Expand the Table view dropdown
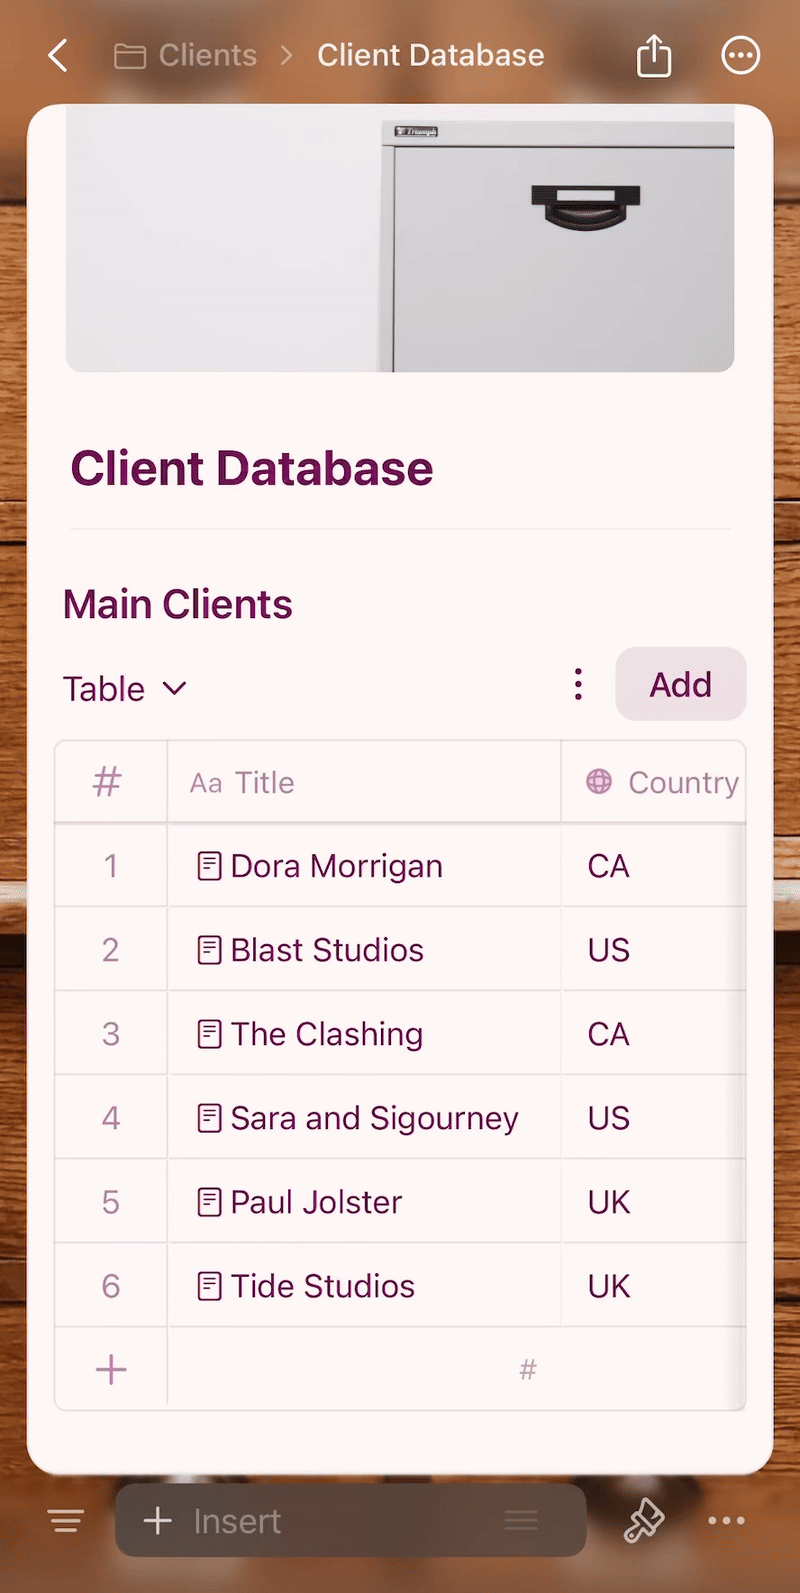This screenshot has height=1593, width=800. click(x=125, y=689)
